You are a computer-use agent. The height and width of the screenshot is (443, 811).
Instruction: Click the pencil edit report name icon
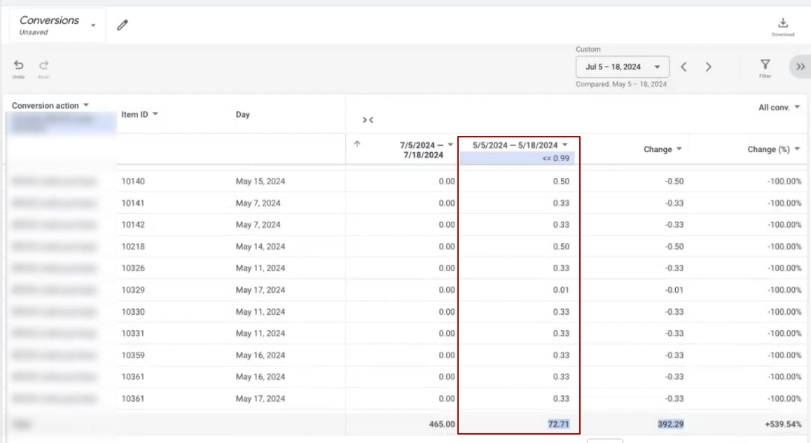[x=122, y=25]
